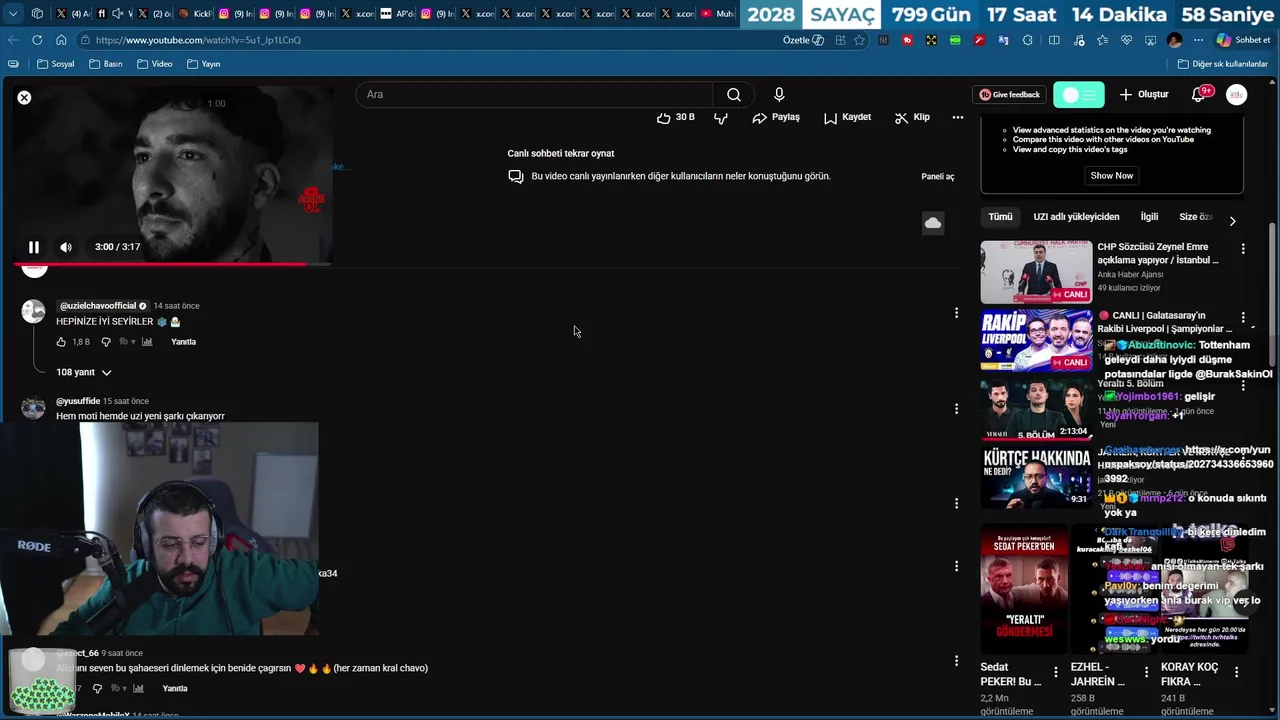The width and height of the screenshot is (1280, 720).
Task: Start voice search with microphone icon
Action: [x=779, y=94]
